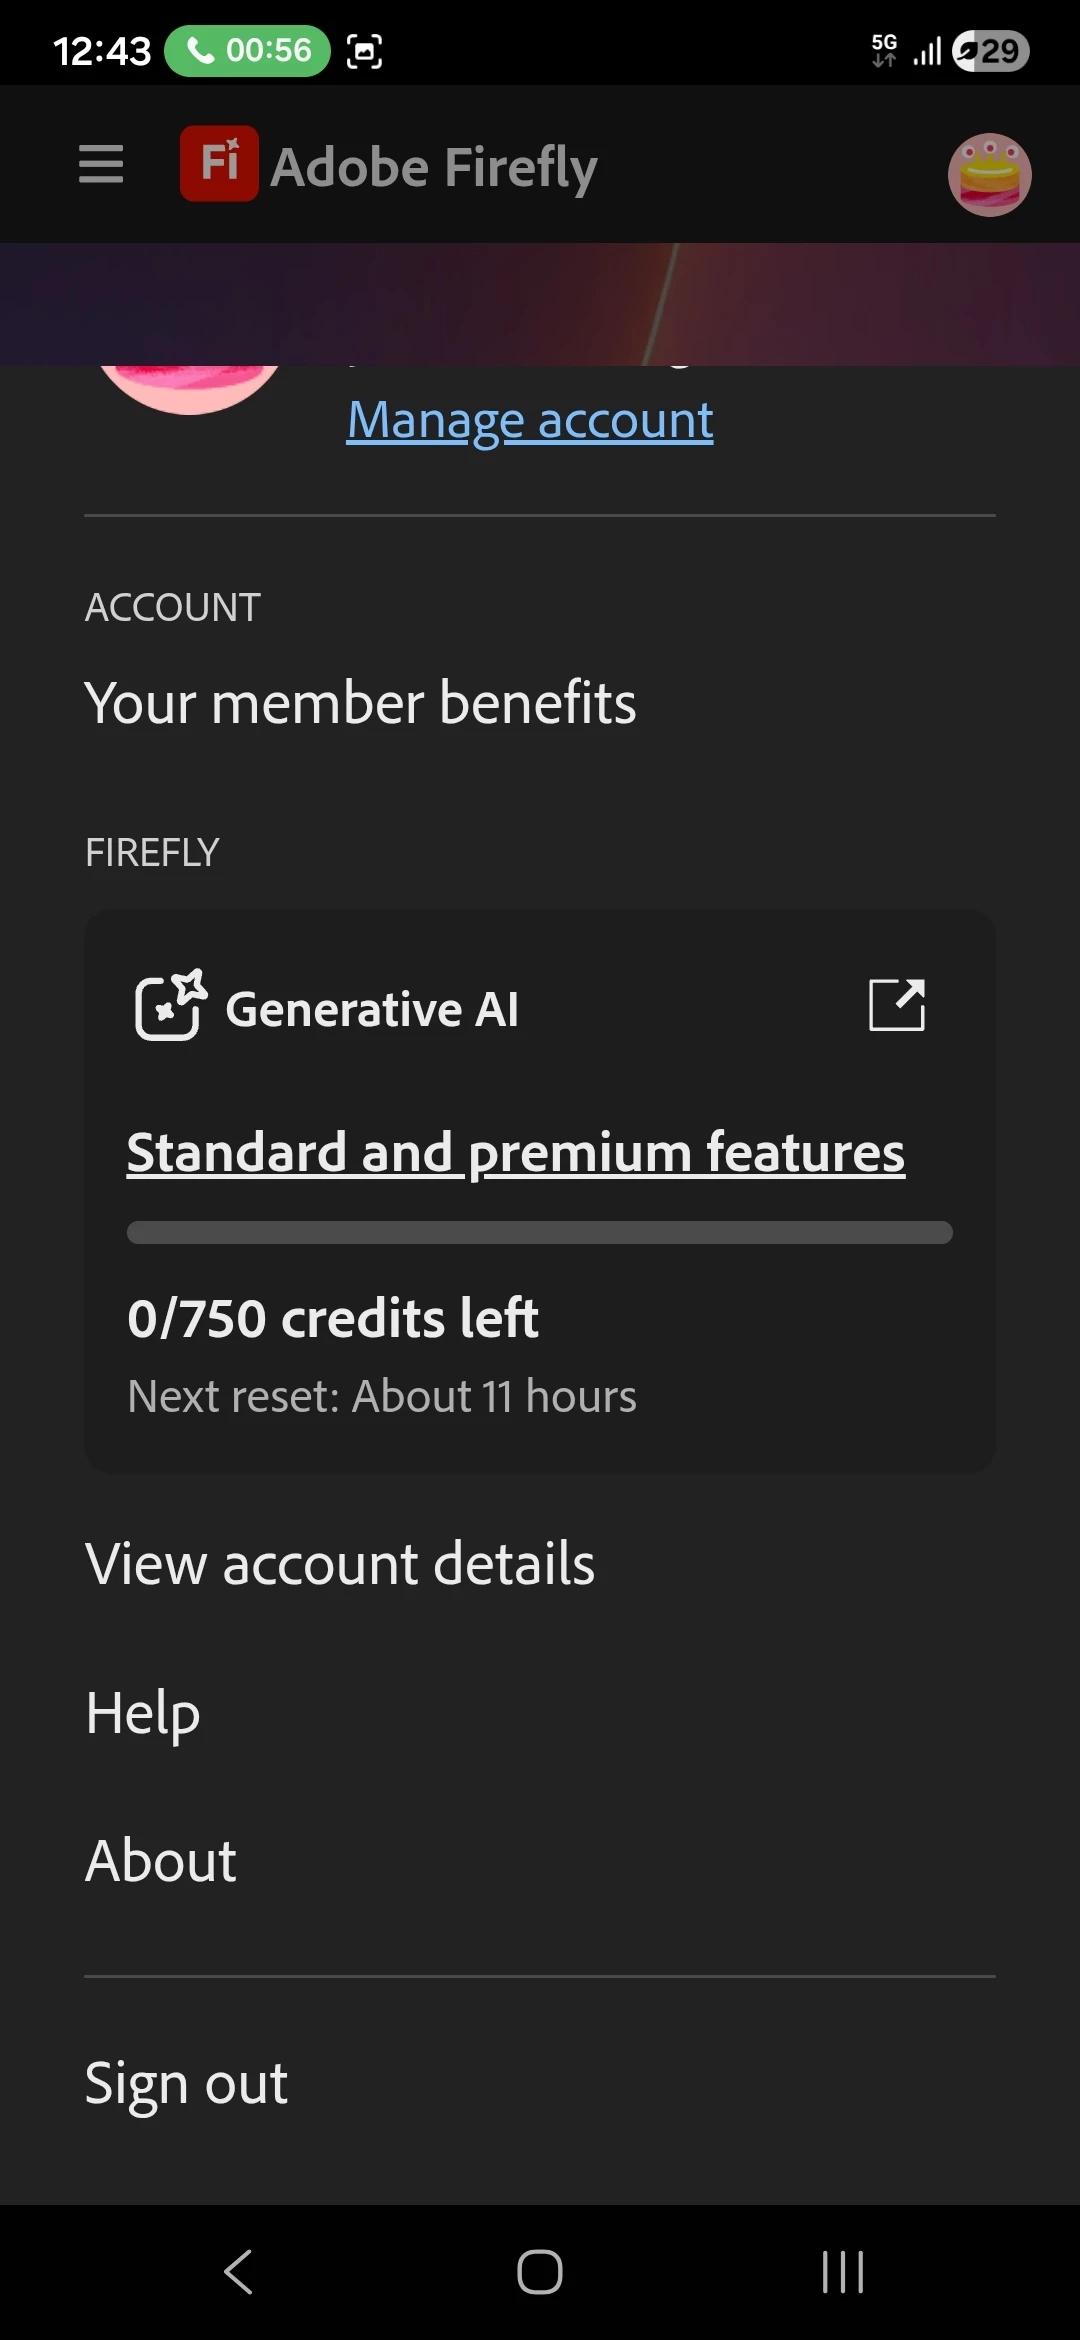The height and width of the screenshot is (2340, 1080).
Task: Open the recent apps button
Action: coord(842,2272)
